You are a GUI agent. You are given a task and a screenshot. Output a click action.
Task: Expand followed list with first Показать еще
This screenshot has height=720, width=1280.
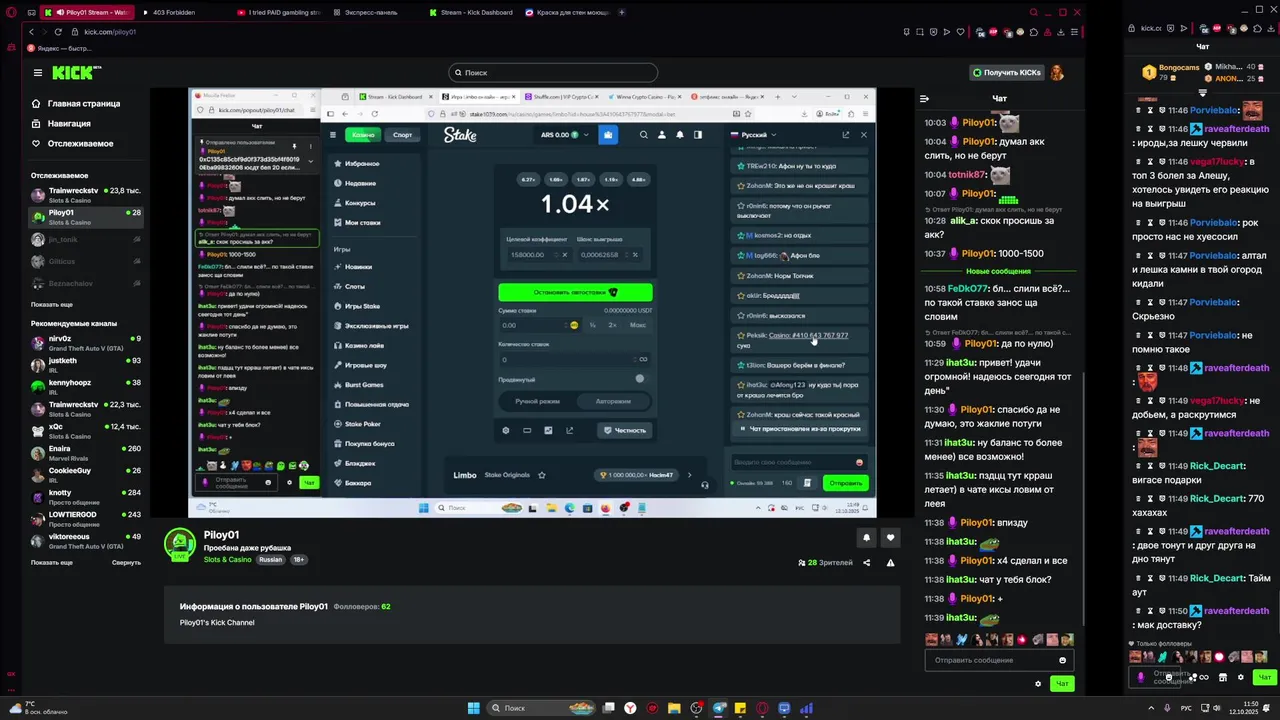coord(51,304)
